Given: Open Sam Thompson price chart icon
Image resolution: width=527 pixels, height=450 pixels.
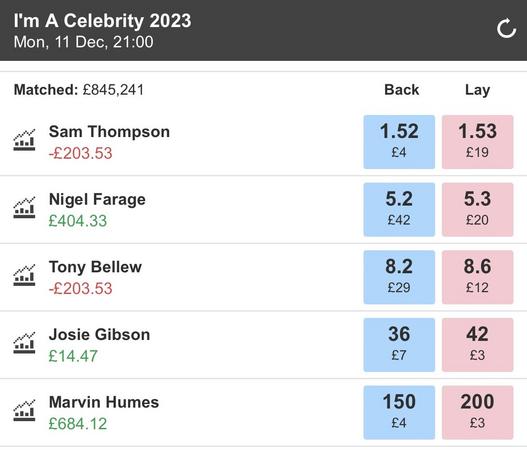Looking at the screenshot, I should [24, 139].
